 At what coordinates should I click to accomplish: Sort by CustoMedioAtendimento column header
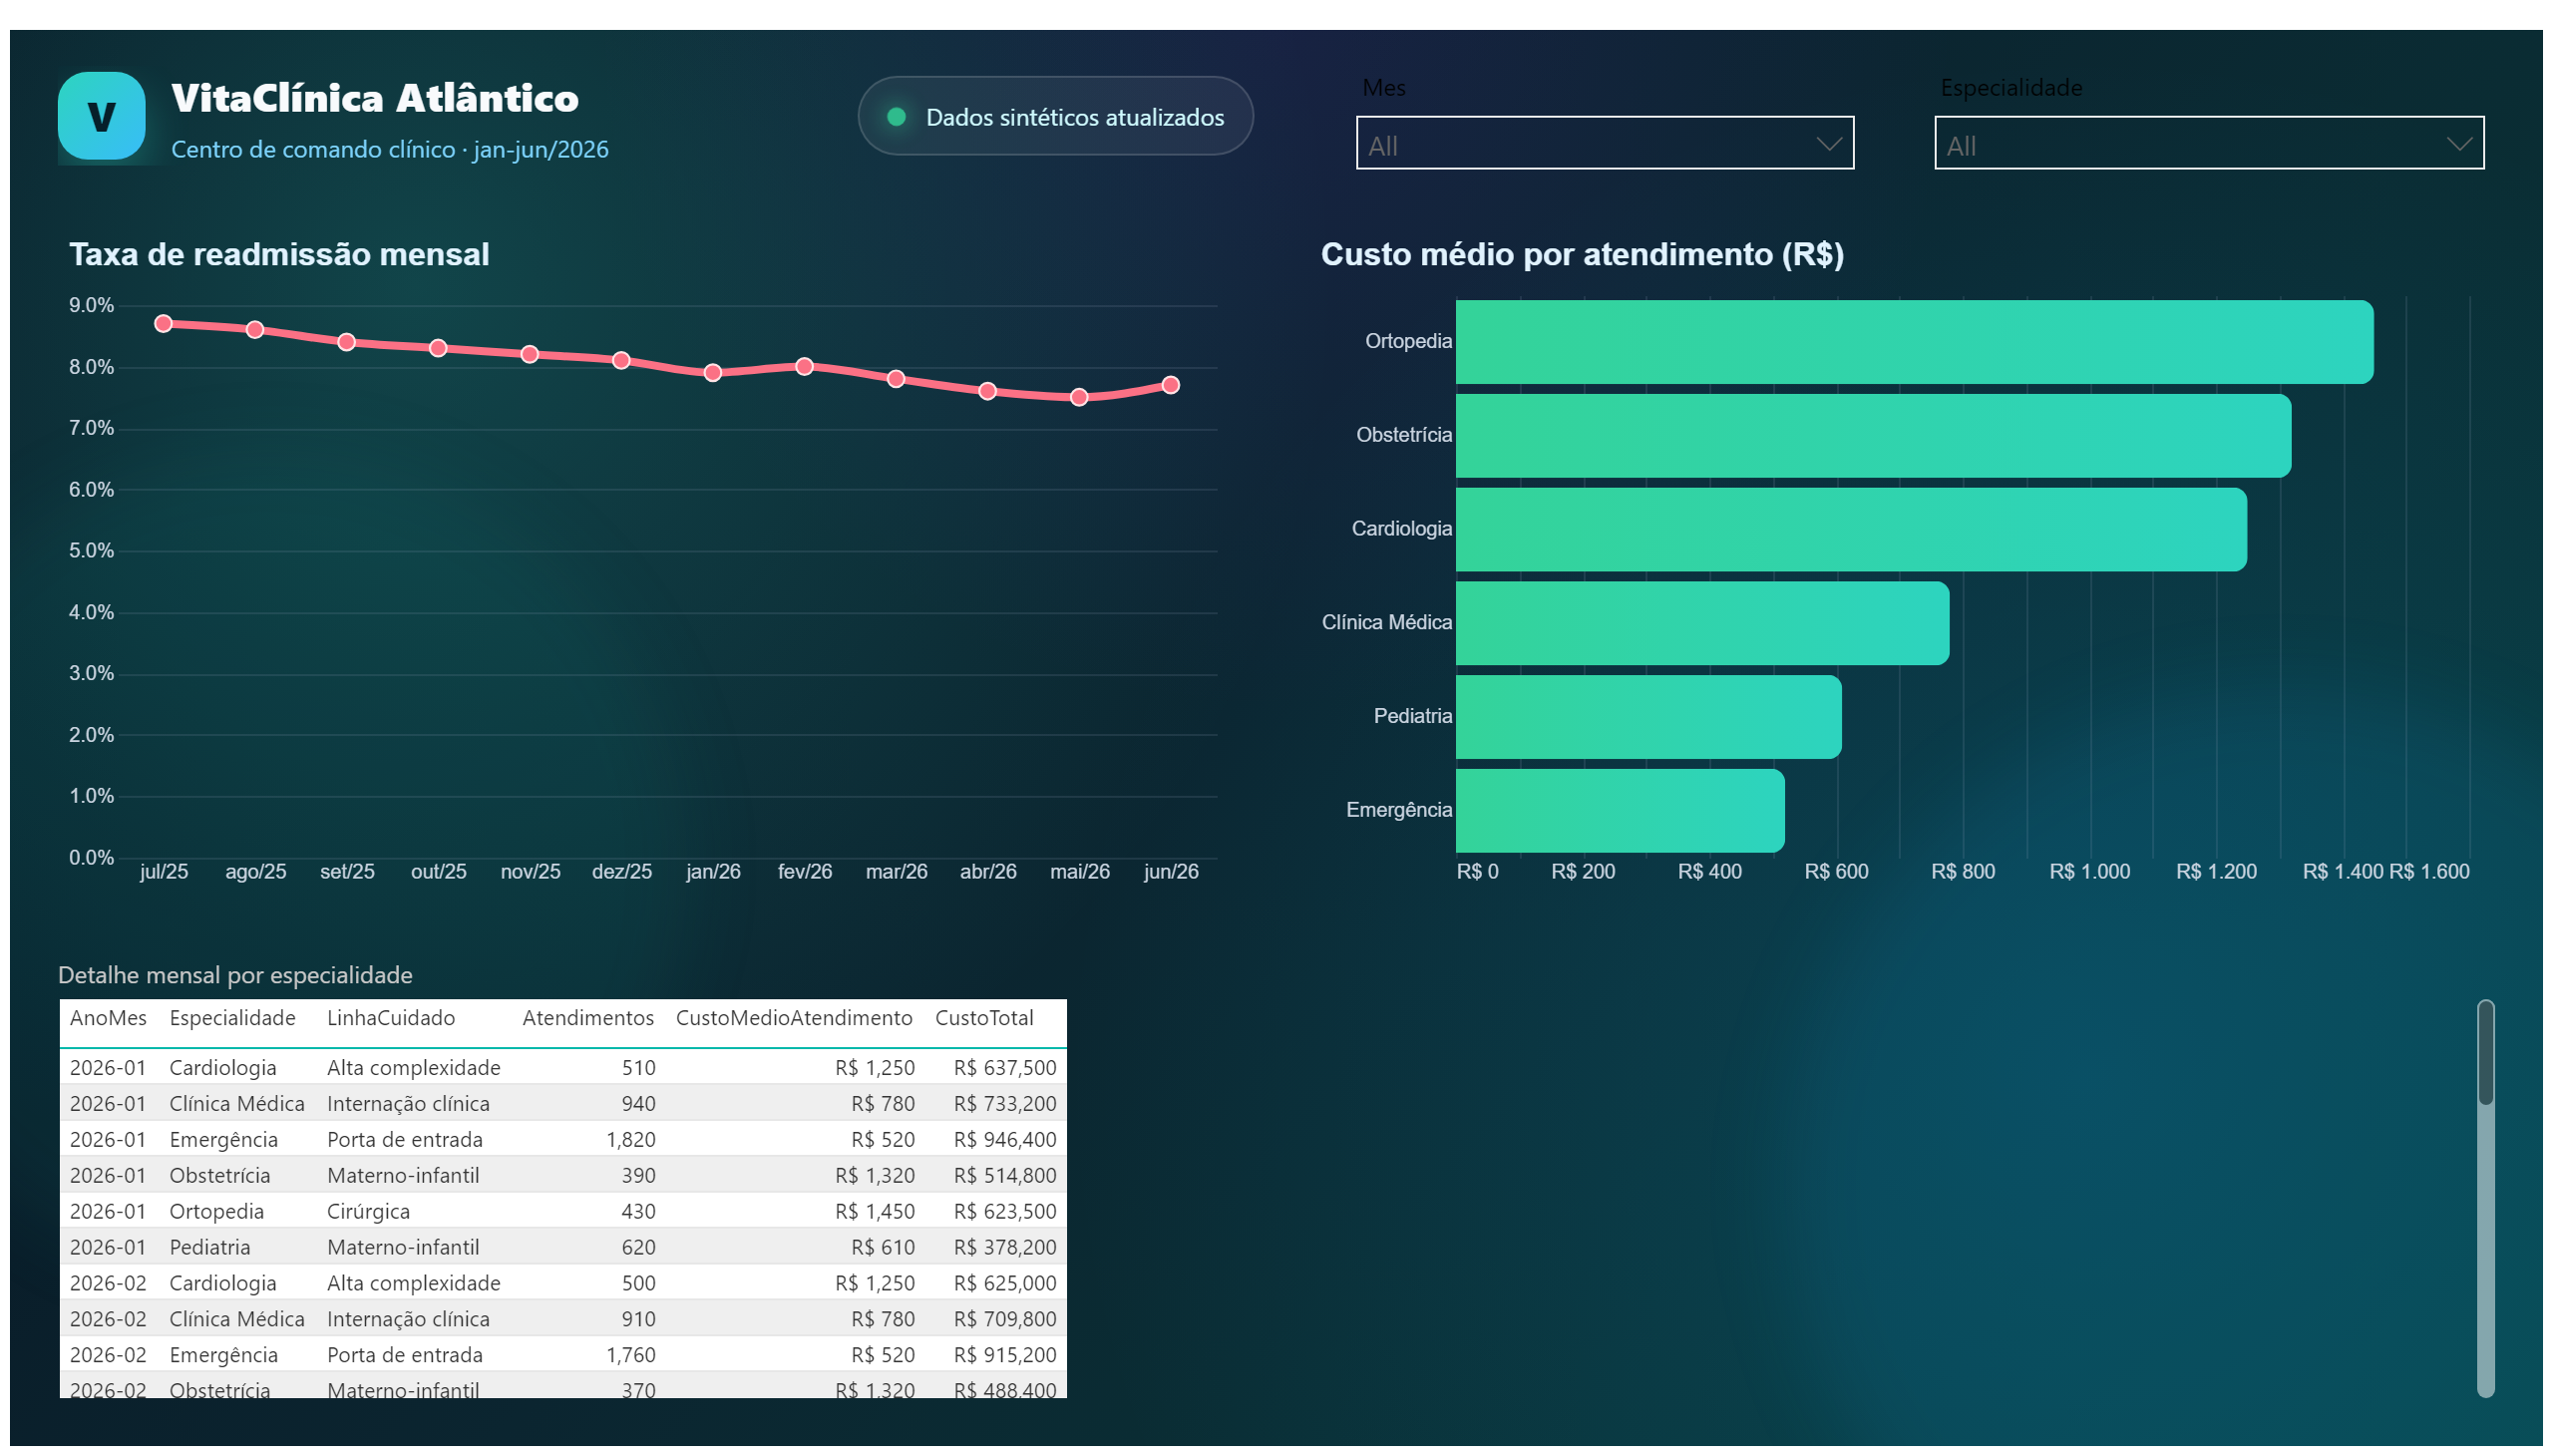794,1018
